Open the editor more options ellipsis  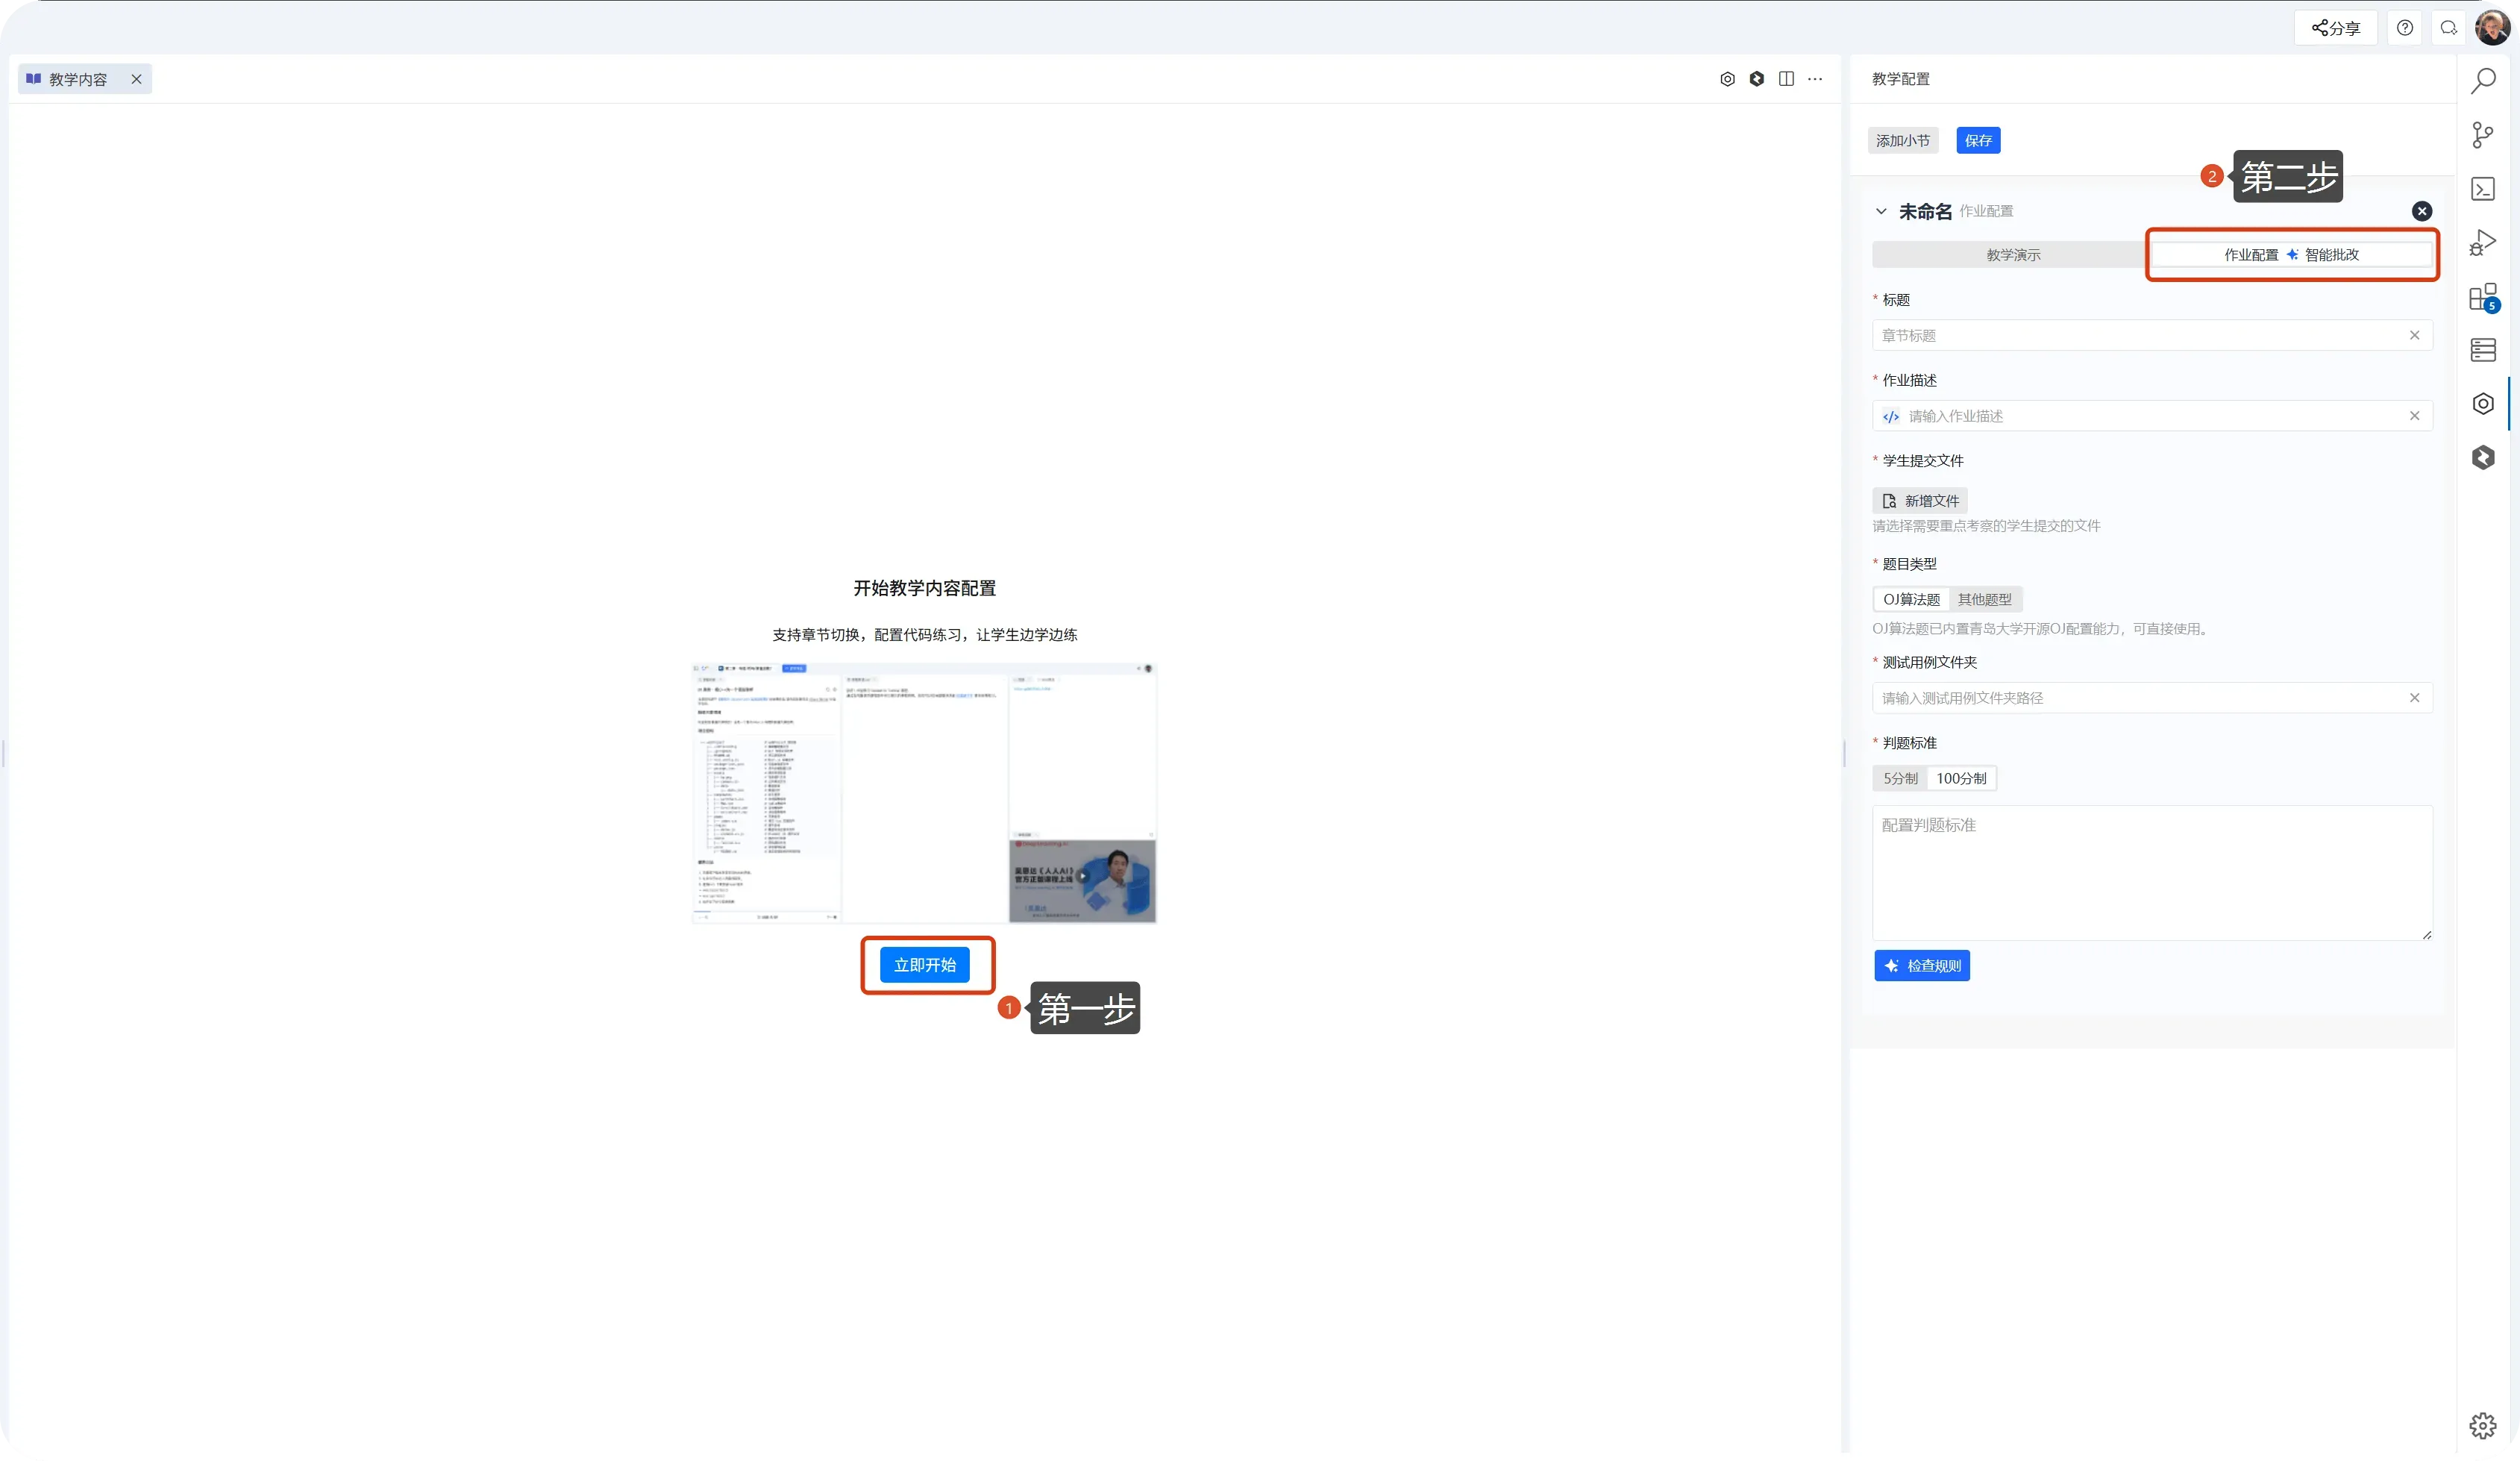[1815, 79]
